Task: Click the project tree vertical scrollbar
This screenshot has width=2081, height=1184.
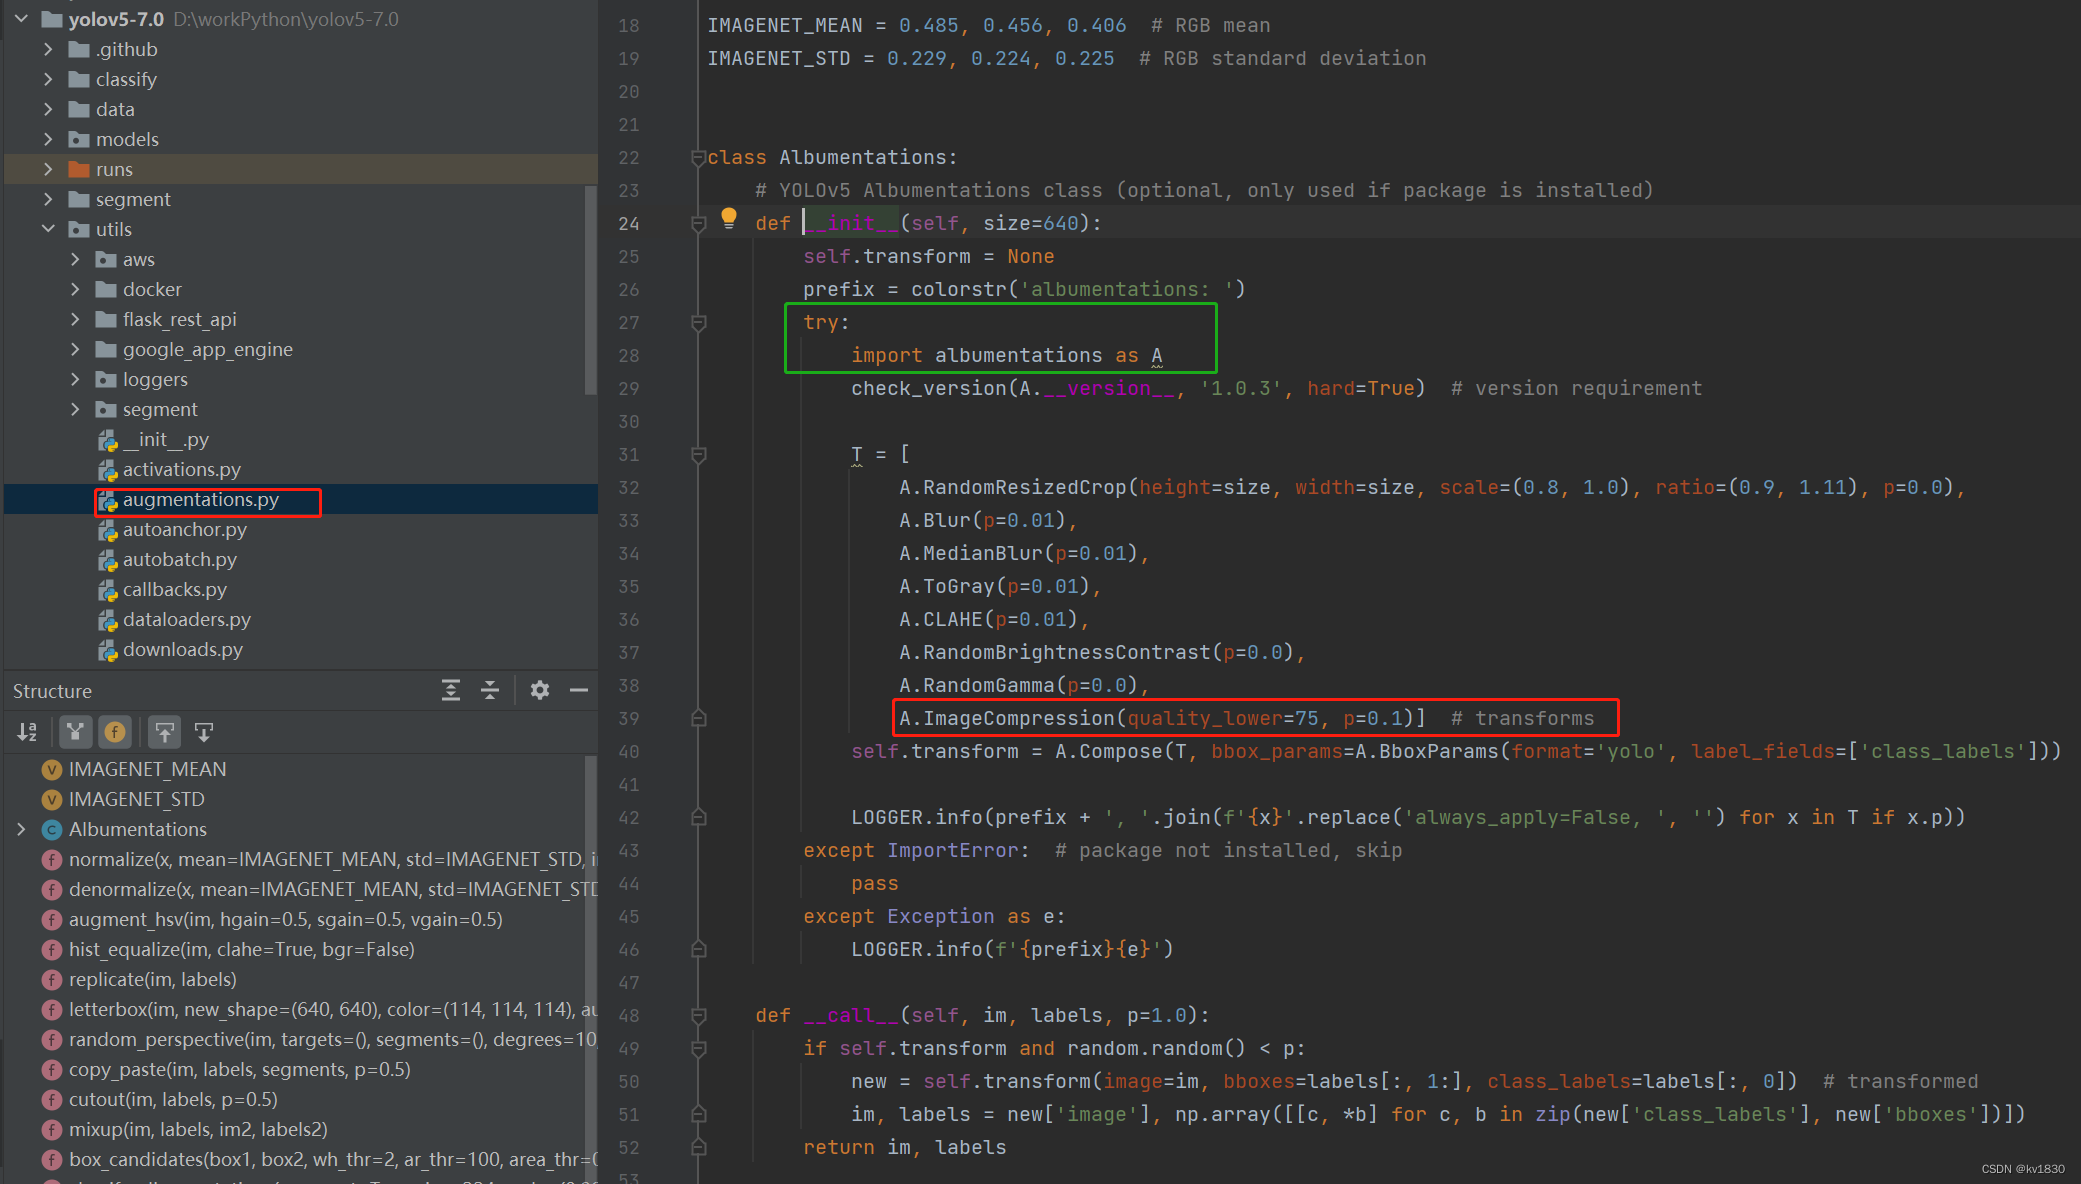Action: click(x=590, y=290)
